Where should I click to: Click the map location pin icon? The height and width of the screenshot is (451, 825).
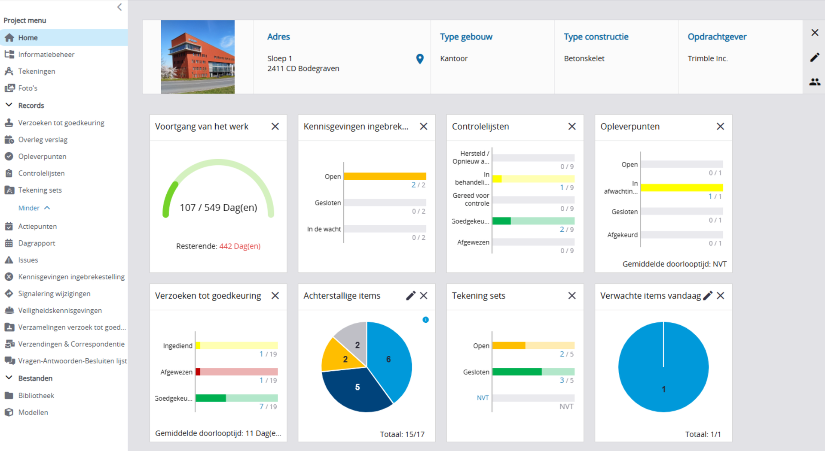[420, 59]
